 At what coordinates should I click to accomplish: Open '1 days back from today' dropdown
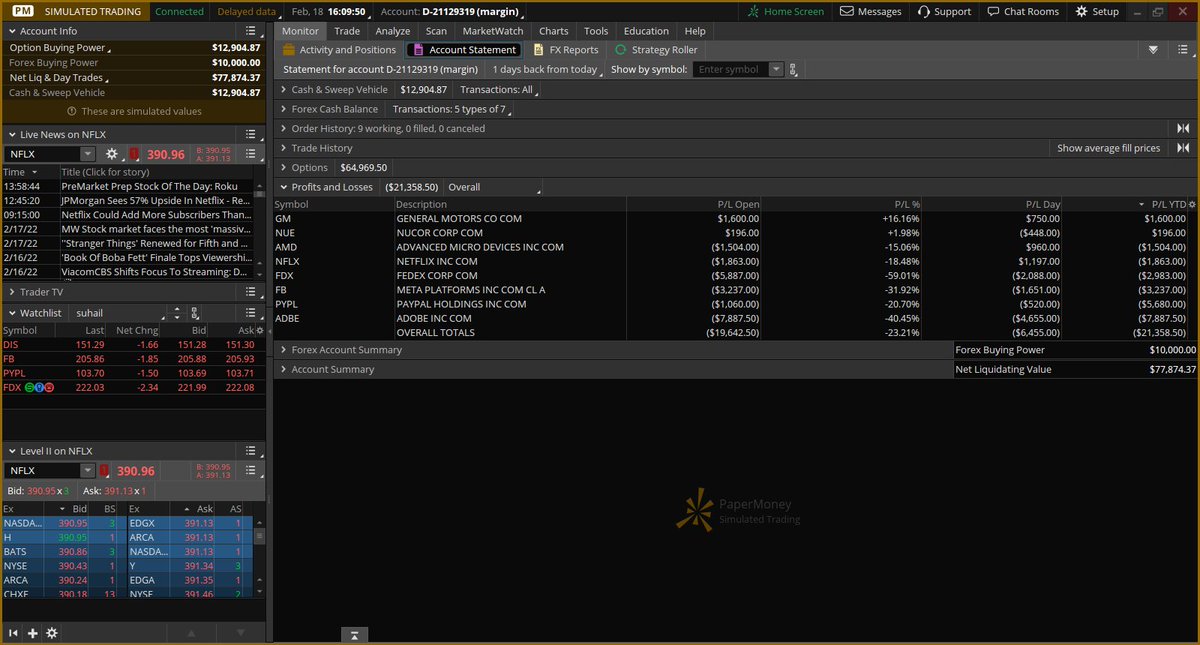(x=548, y=70)
